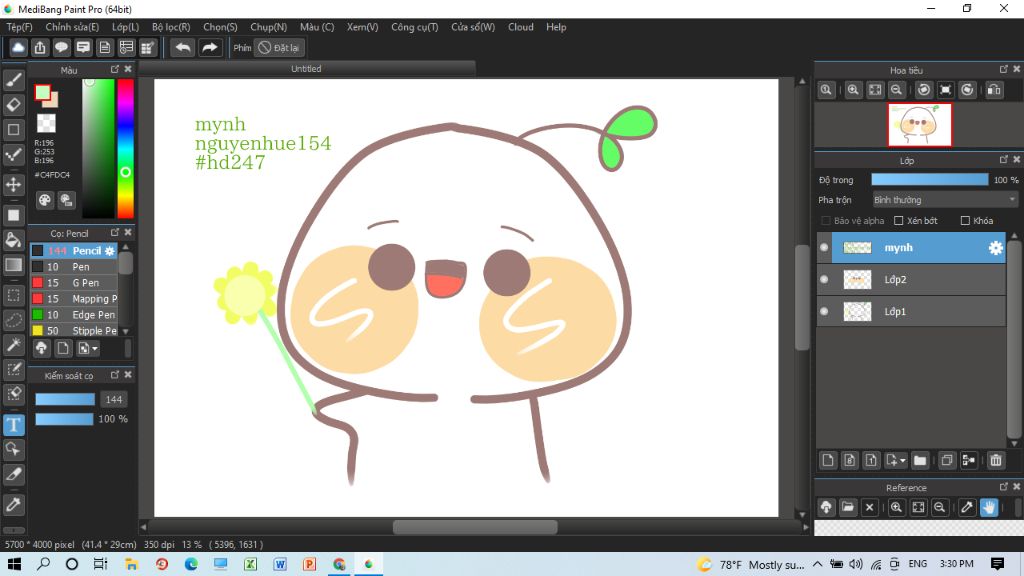
Task: Select the G Pen brush
Action: [x=74, y=283]
